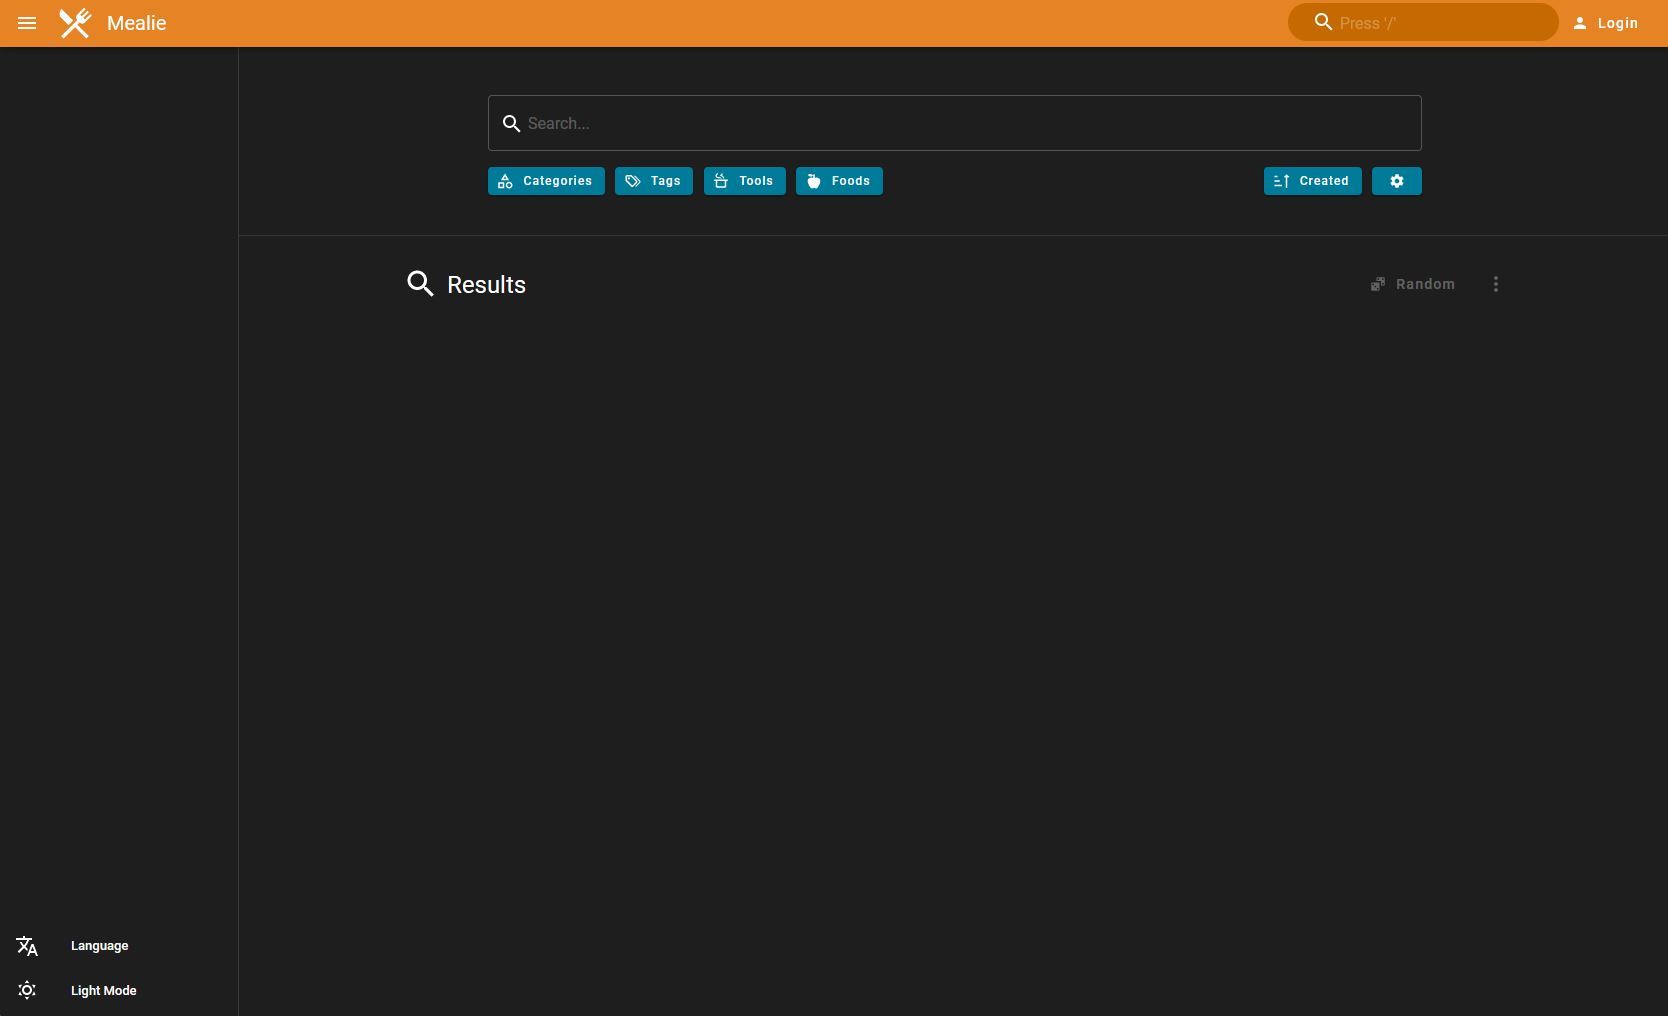
Task: Select the Language sidebar menu label
Action: point(100,946)
